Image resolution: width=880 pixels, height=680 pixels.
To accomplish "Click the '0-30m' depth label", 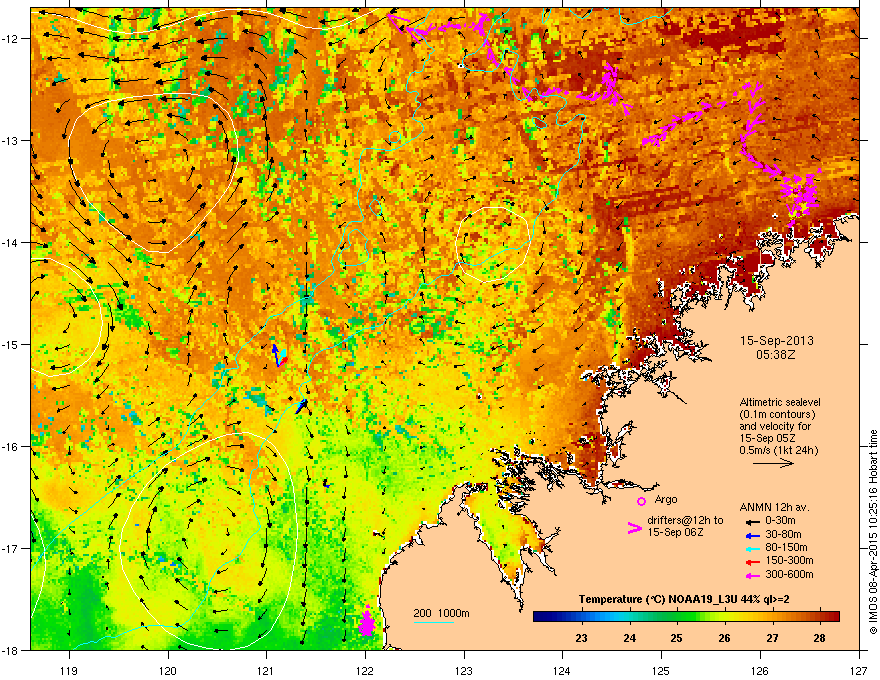I will coord(780,521).
